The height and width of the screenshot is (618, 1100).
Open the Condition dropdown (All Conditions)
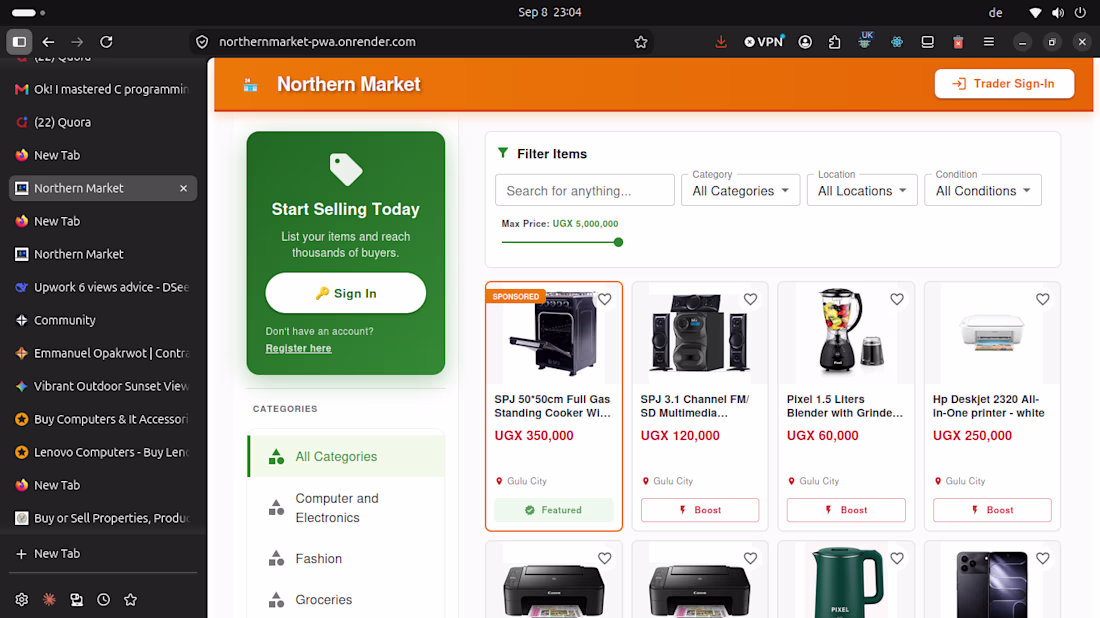[983, 191]
